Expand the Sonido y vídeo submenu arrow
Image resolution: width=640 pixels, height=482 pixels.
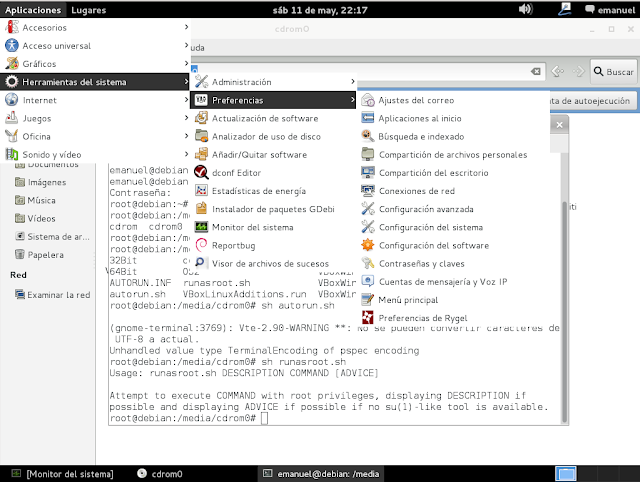point(186,154)
